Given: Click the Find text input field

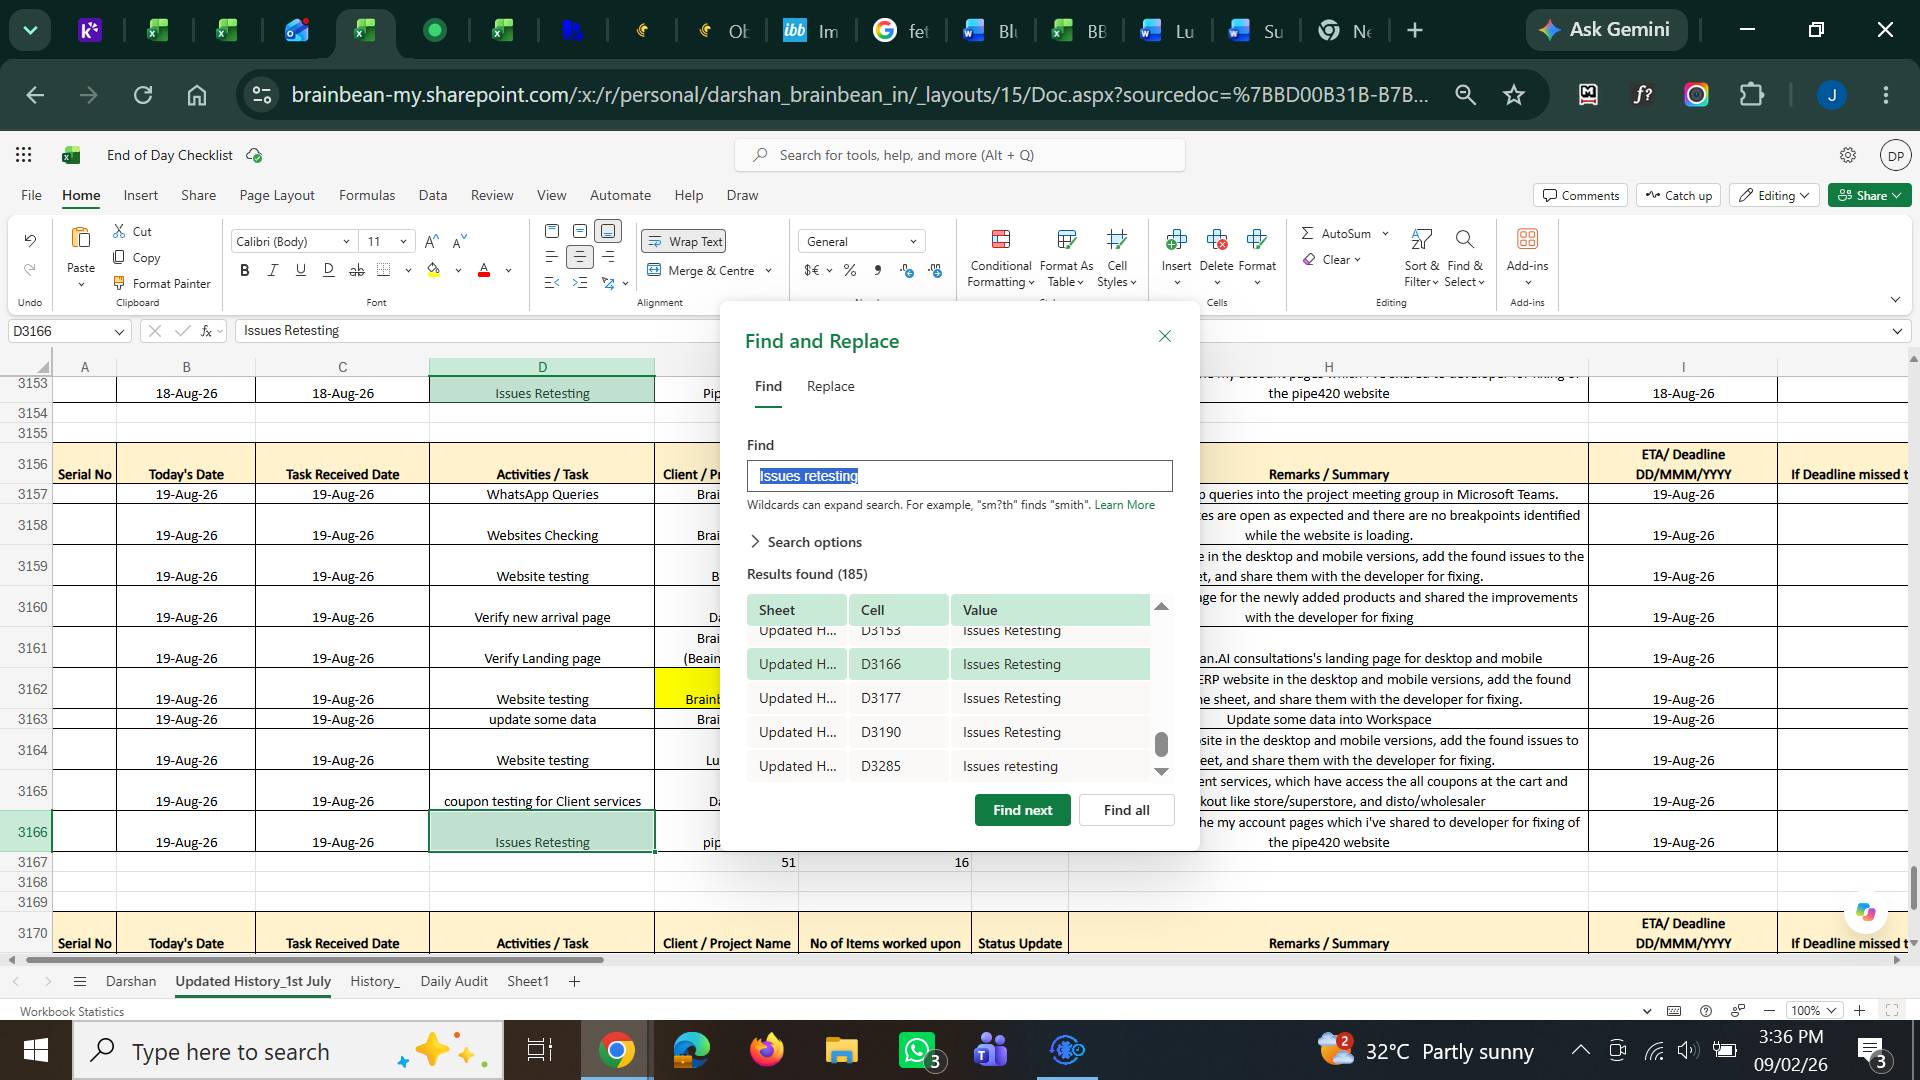Looking at the screenshot, I should pos(959,476).
